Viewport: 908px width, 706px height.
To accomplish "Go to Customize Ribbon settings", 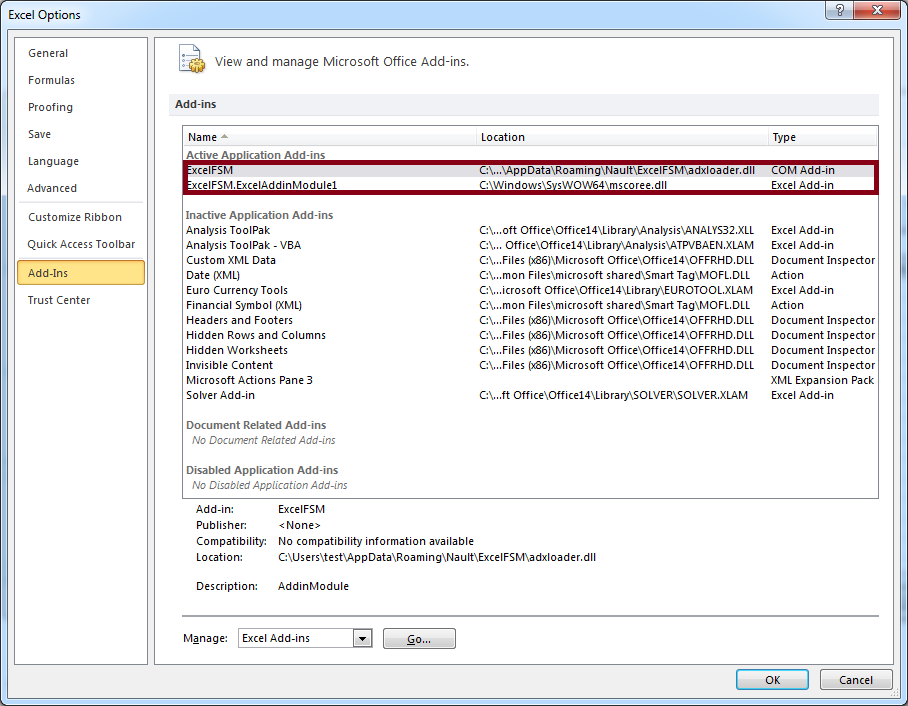I will (x=75, y=217).
